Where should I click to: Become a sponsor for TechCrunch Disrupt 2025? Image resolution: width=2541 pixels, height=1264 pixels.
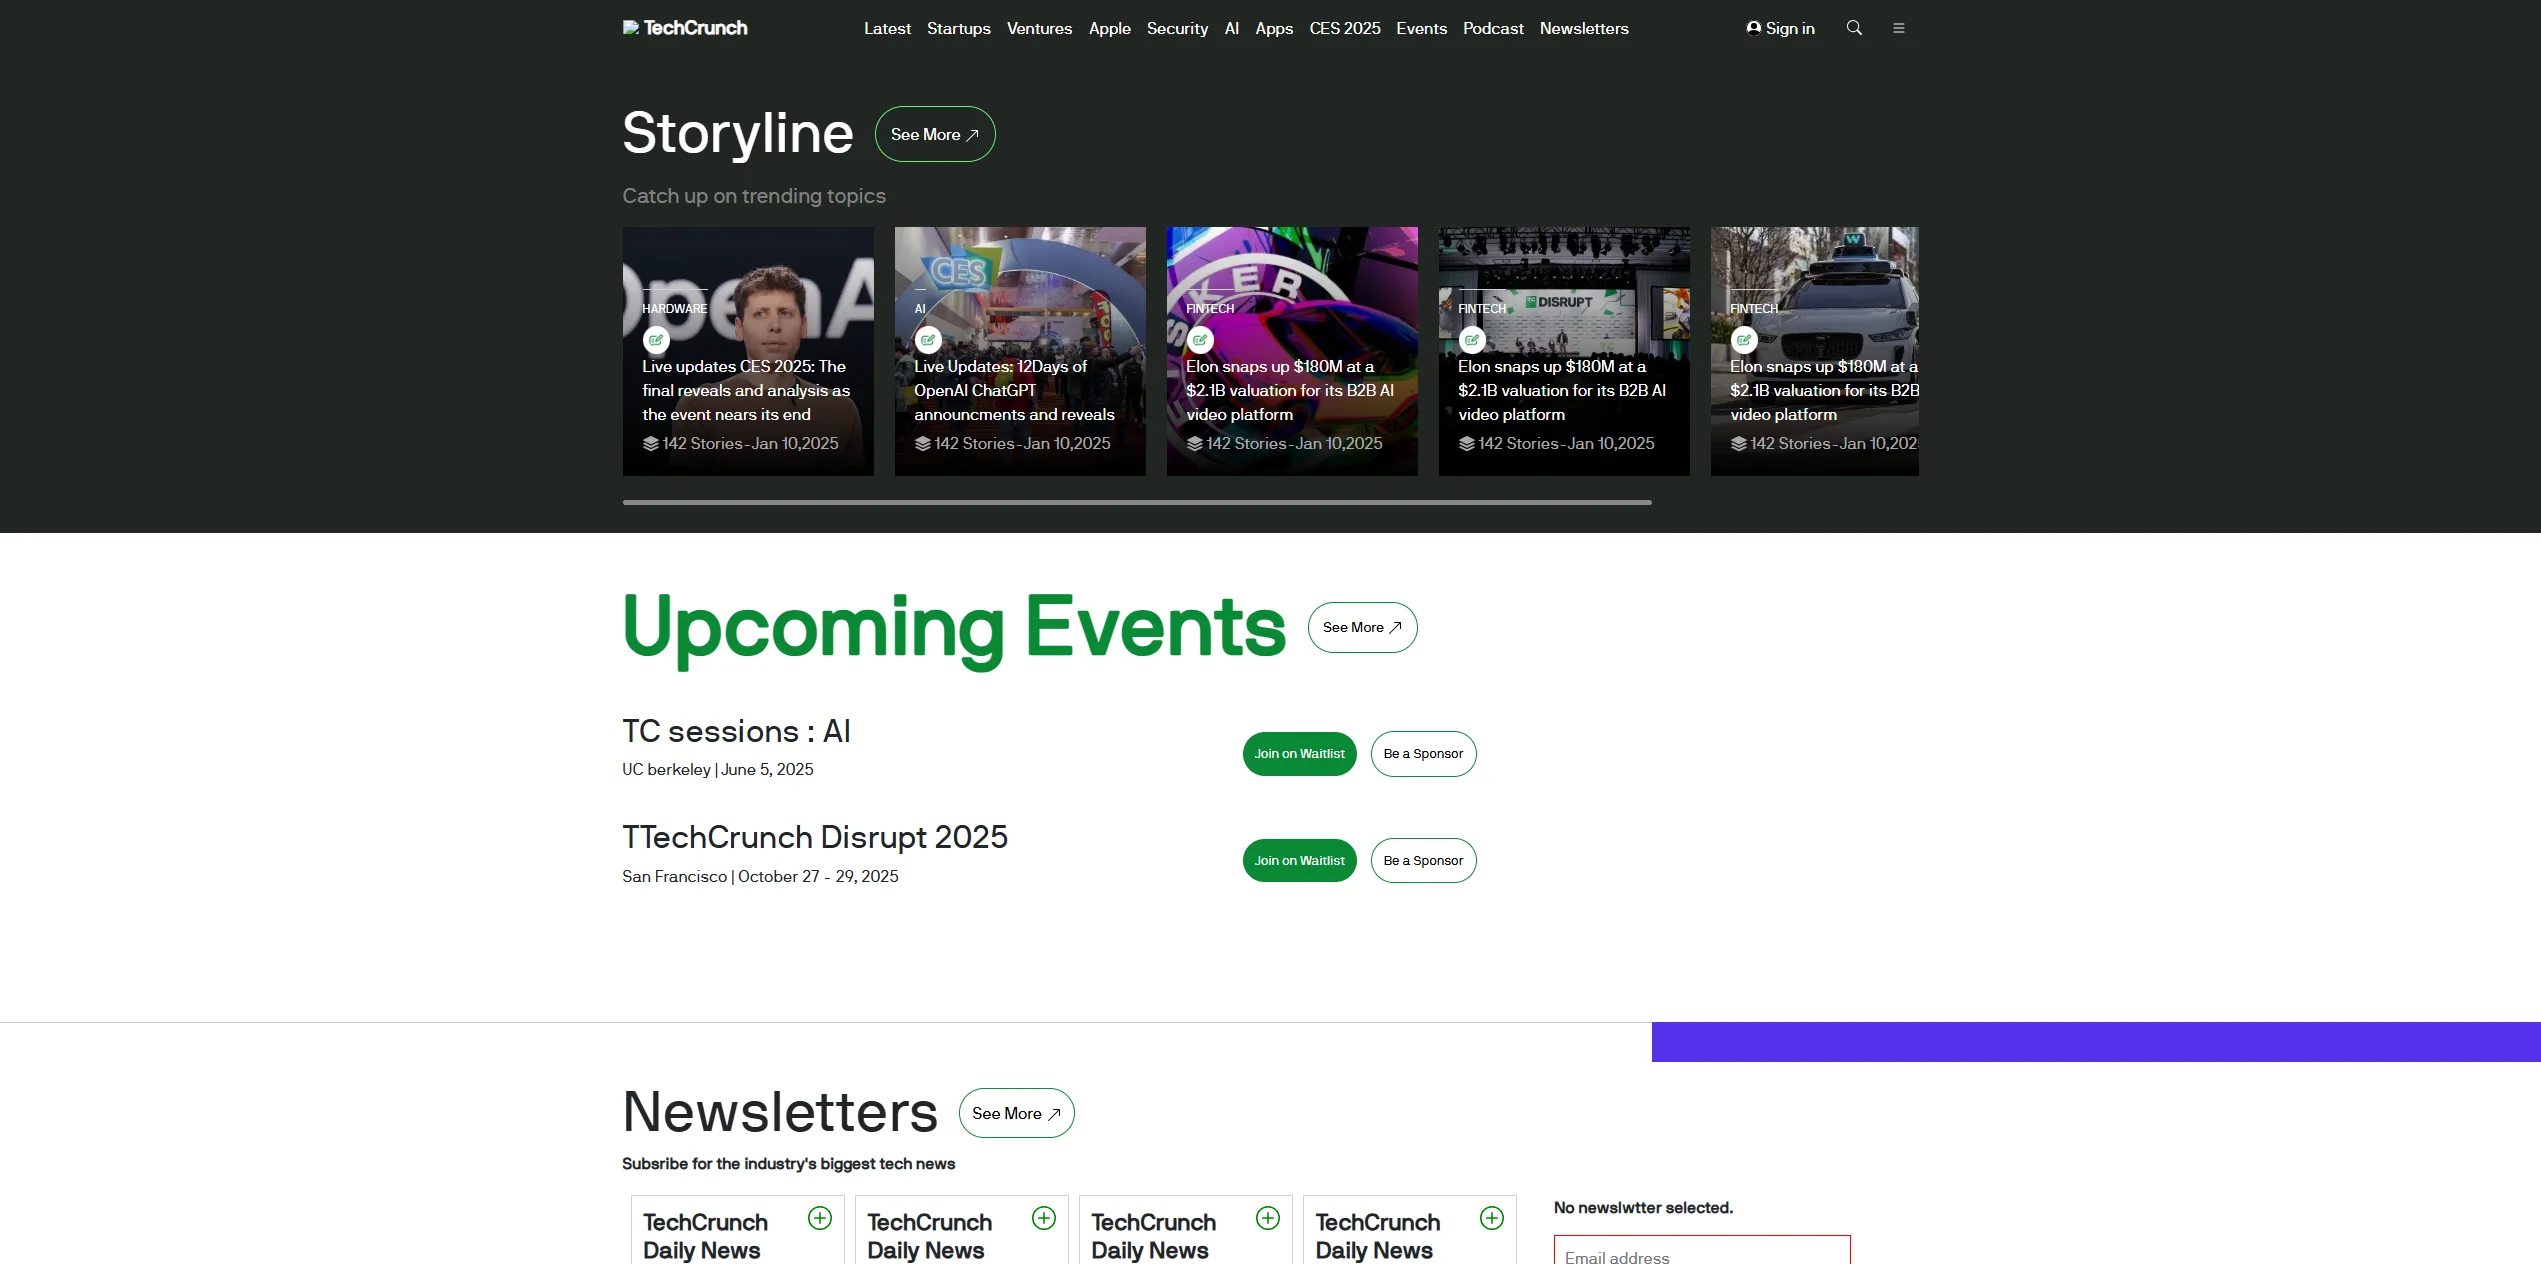tap(1423, 860)
